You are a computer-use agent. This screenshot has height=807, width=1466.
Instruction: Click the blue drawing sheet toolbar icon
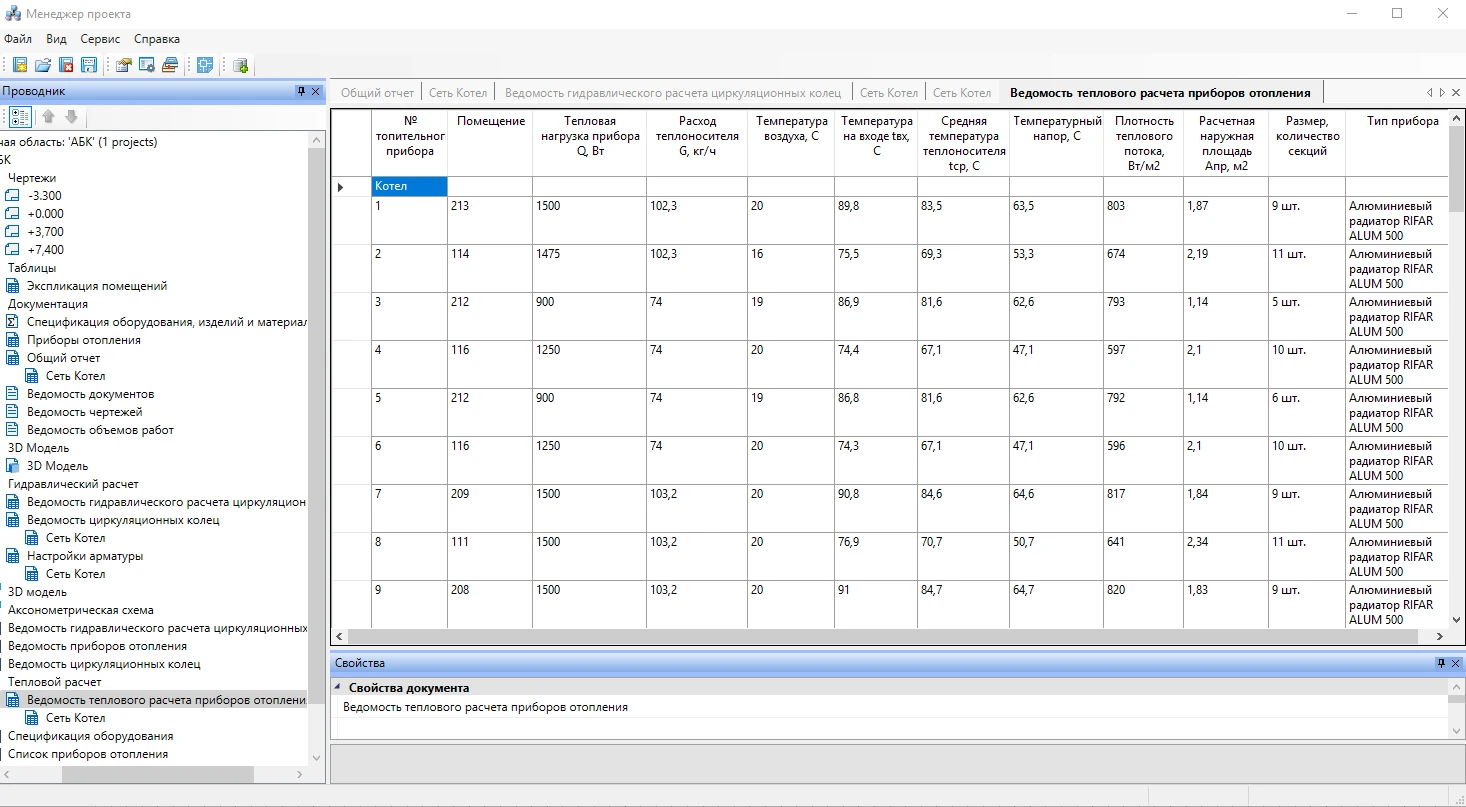tap(205, 66)
